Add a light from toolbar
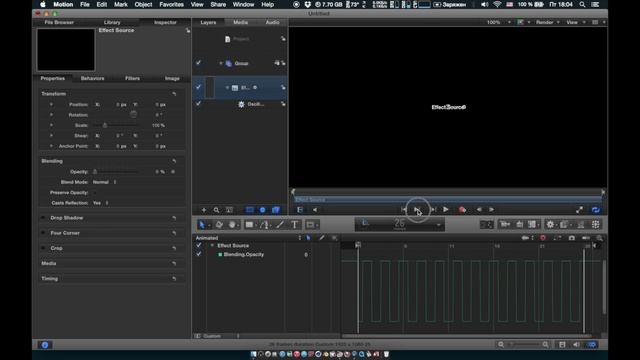This screenshot has height=360, width=640. point(519,224)
